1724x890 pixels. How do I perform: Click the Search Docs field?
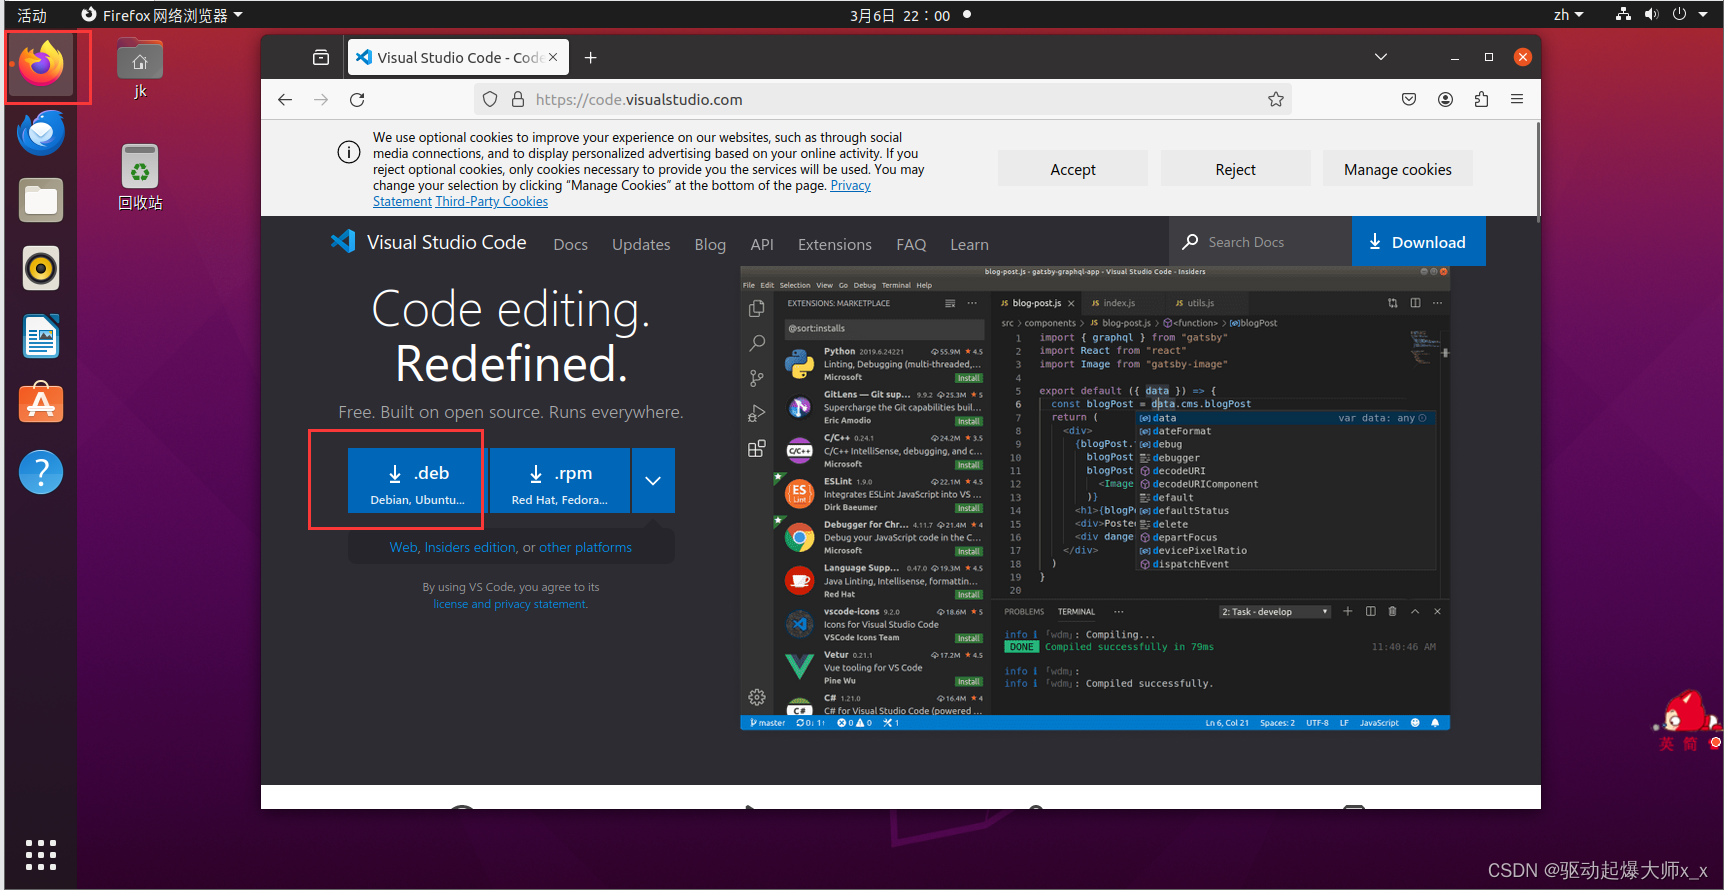click(1260, 241)
